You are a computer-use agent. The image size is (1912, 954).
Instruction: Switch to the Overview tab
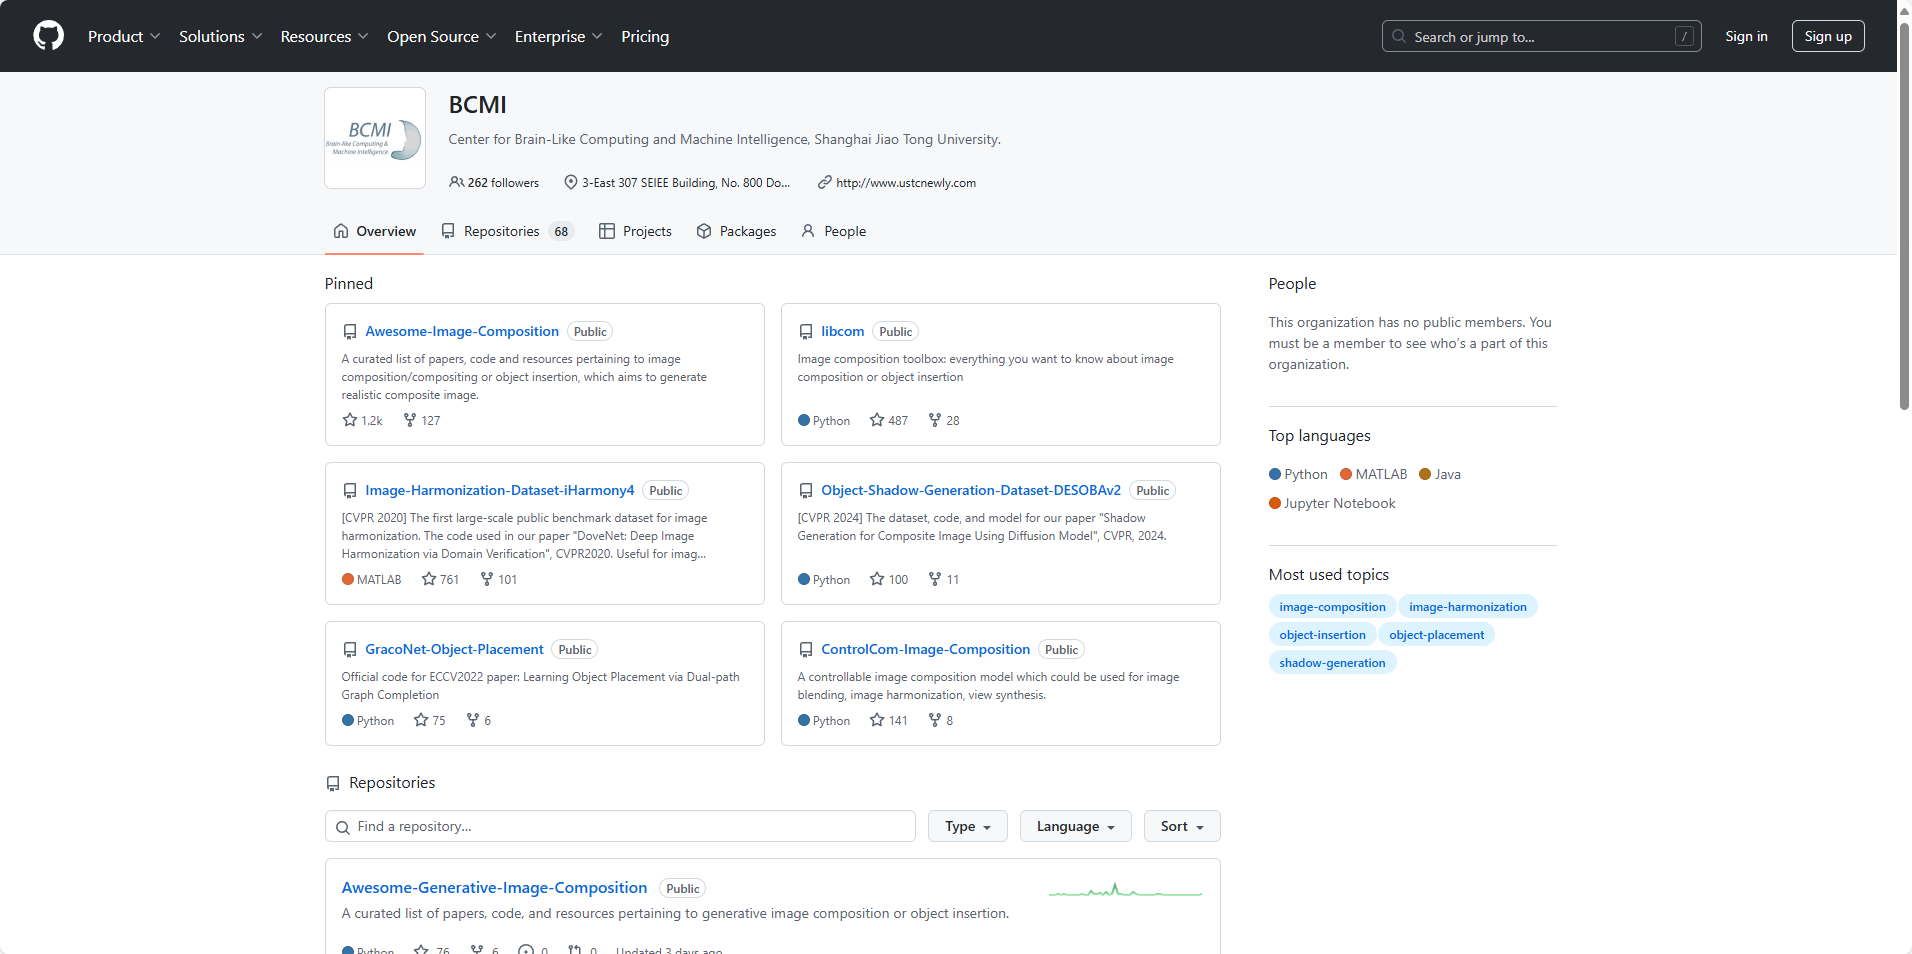pos(374,231)
